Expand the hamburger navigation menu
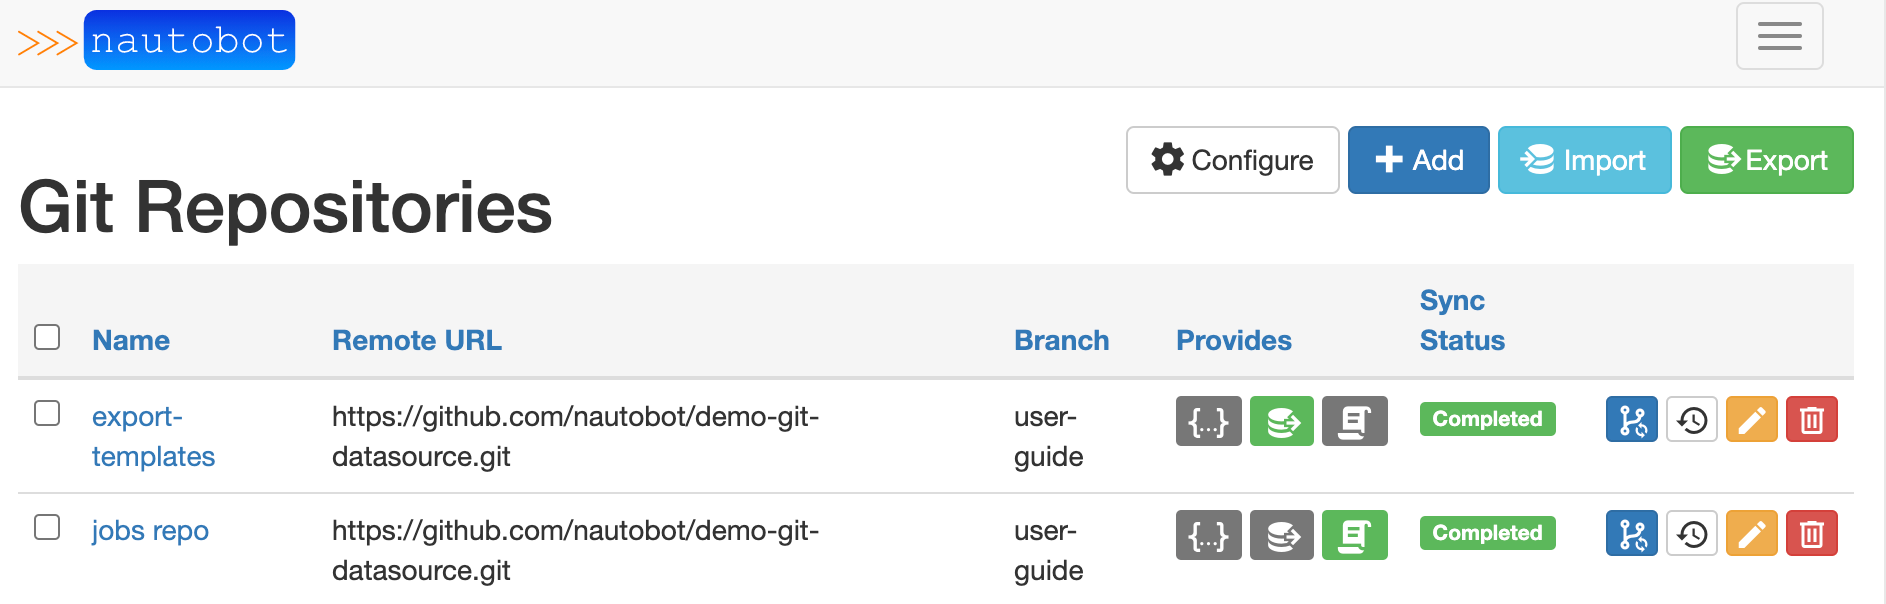 pyautogui.click(x=1779, y=37)
